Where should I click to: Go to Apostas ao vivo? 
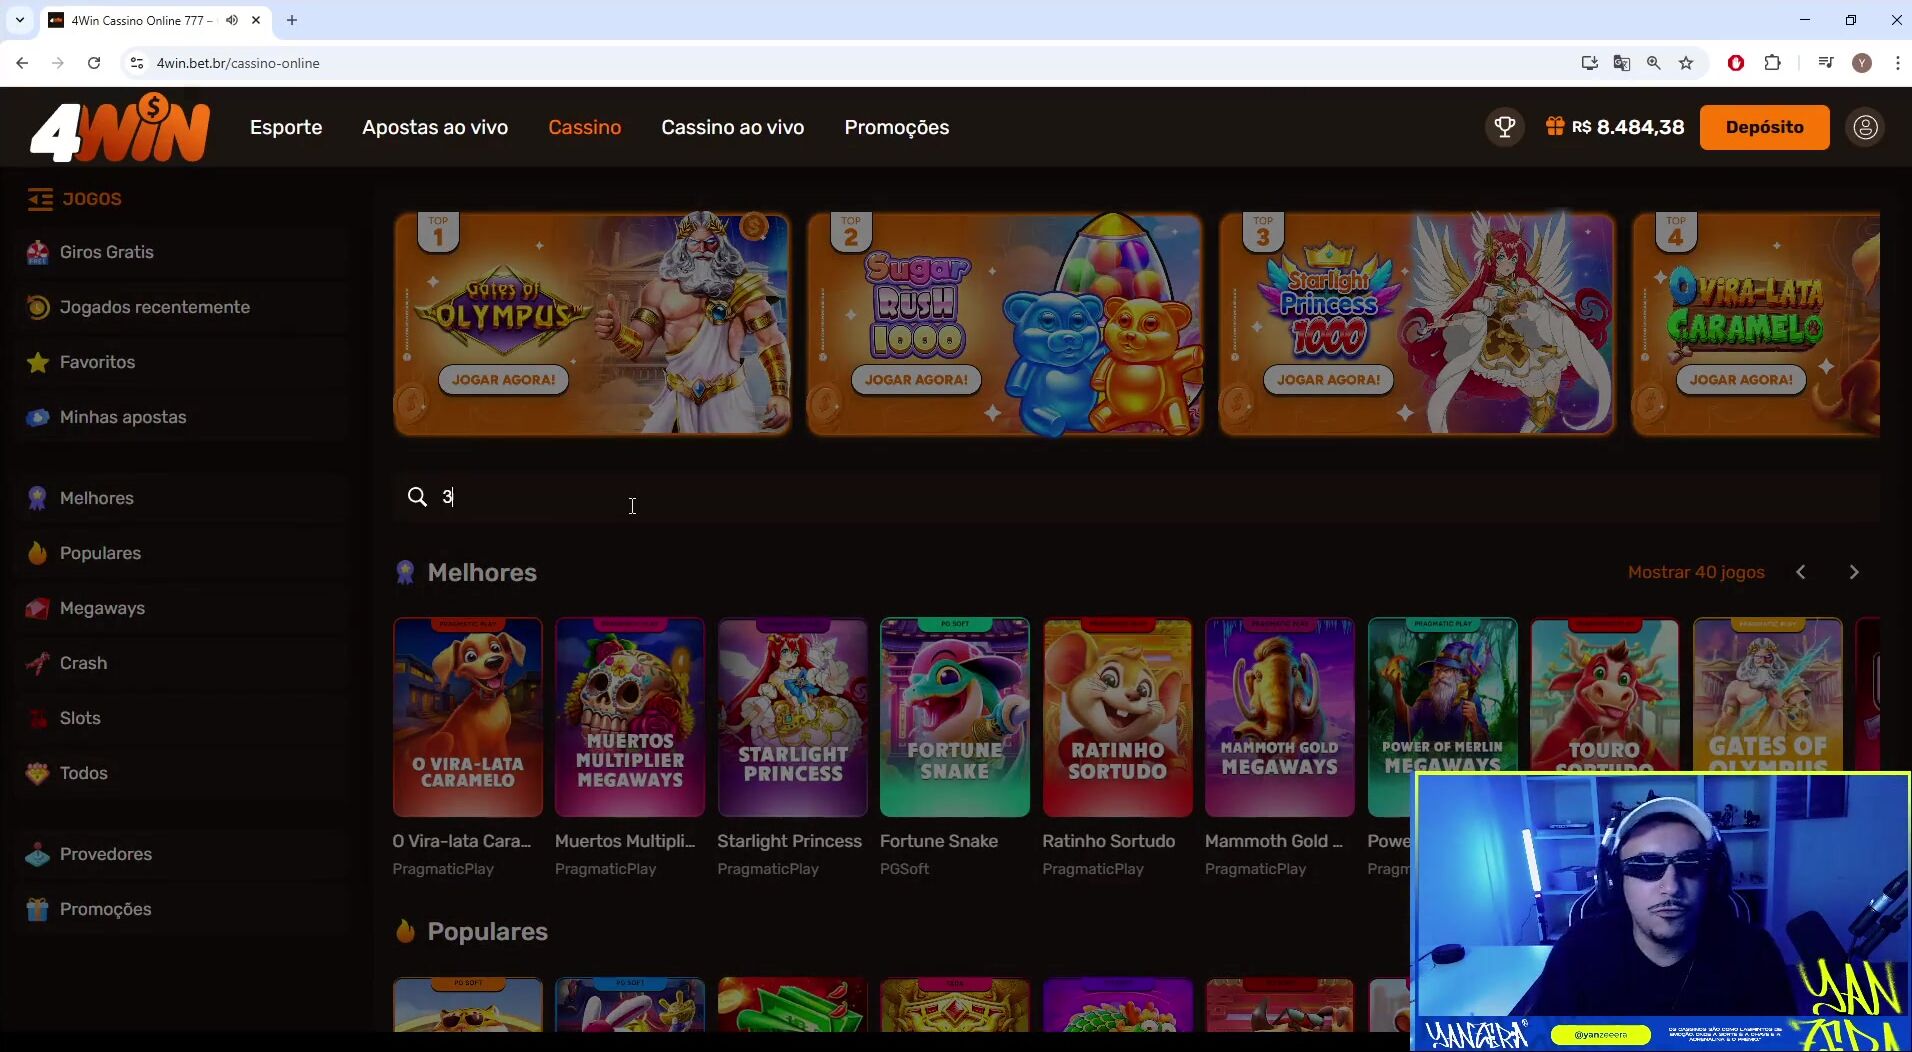tap(435, 127)
